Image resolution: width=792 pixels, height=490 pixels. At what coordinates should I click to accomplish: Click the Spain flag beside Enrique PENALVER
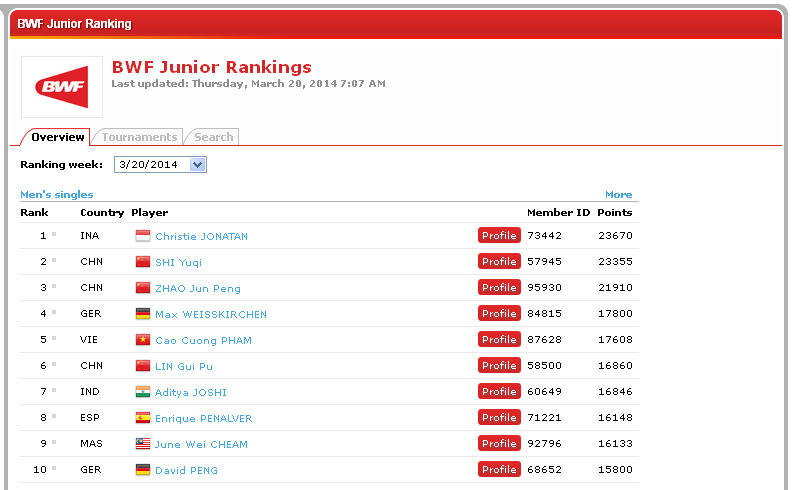pyautogui.click(x=142, y=418)
